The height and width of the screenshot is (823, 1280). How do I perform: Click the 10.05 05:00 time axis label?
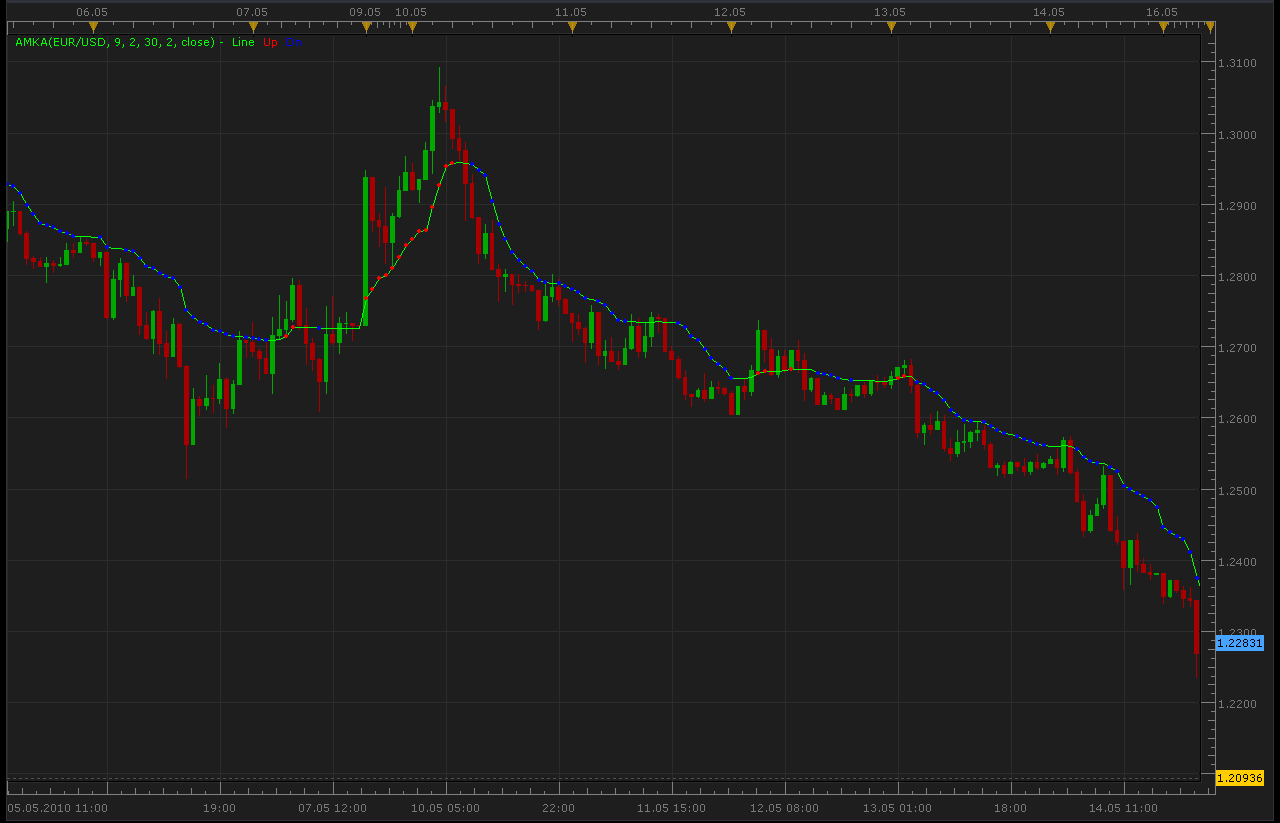446,808
